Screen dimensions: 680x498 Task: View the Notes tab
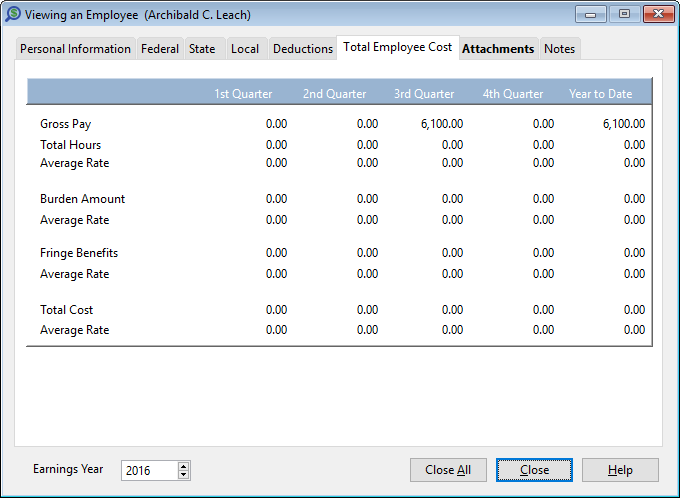point(559,49)
